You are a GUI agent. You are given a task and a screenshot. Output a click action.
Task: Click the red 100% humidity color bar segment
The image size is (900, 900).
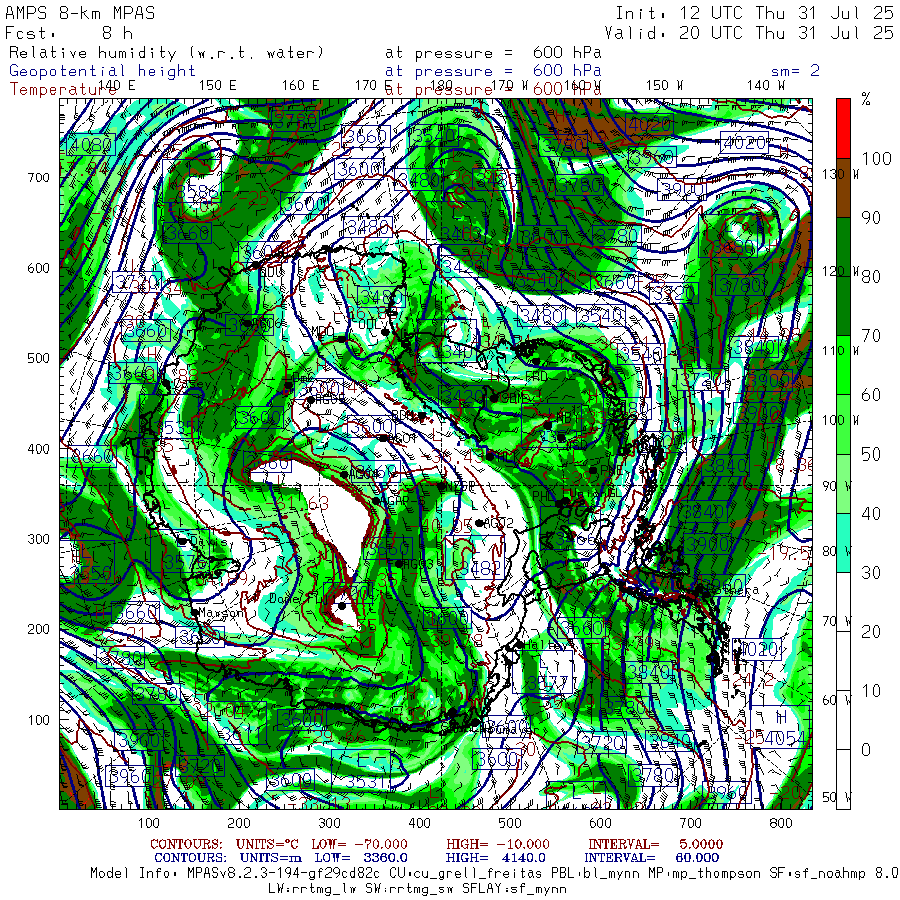coord(843,129)
